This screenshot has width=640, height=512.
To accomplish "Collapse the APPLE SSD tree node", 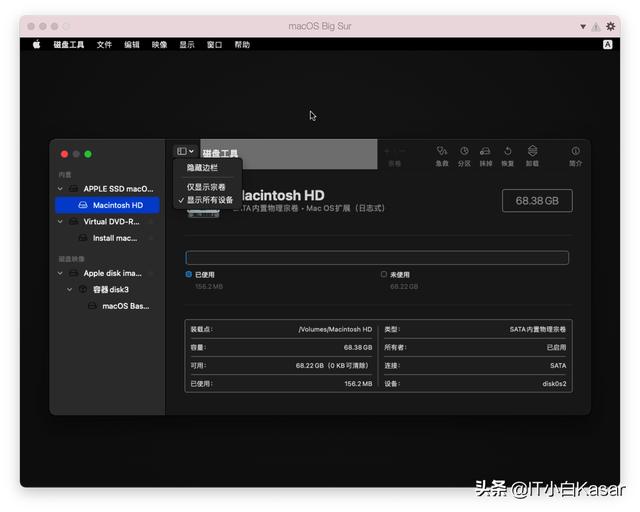I will tap(60, 189).
